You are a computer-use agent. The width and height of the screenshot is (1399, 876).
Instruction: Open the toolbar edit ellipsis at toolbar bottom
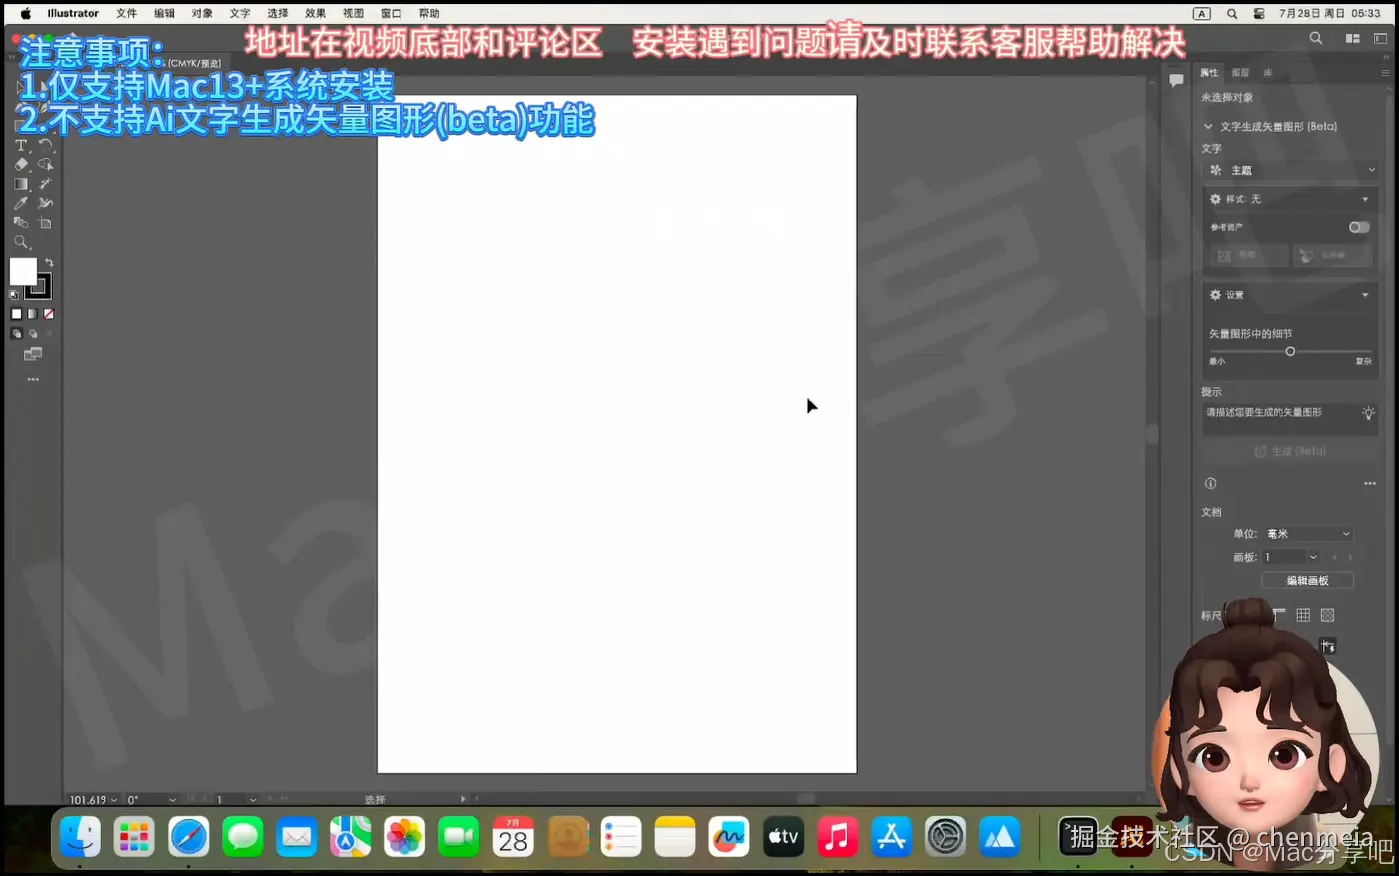click(x=32, y=377)
